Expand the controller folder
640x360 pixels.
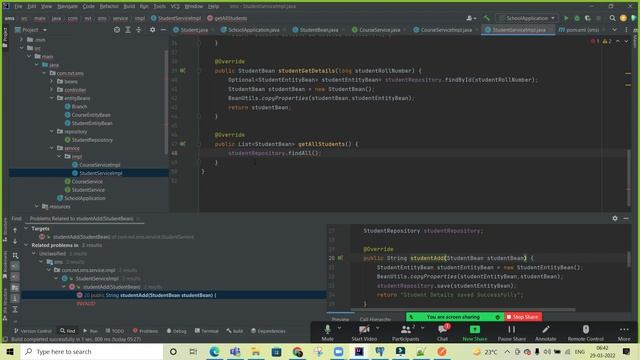52,90
